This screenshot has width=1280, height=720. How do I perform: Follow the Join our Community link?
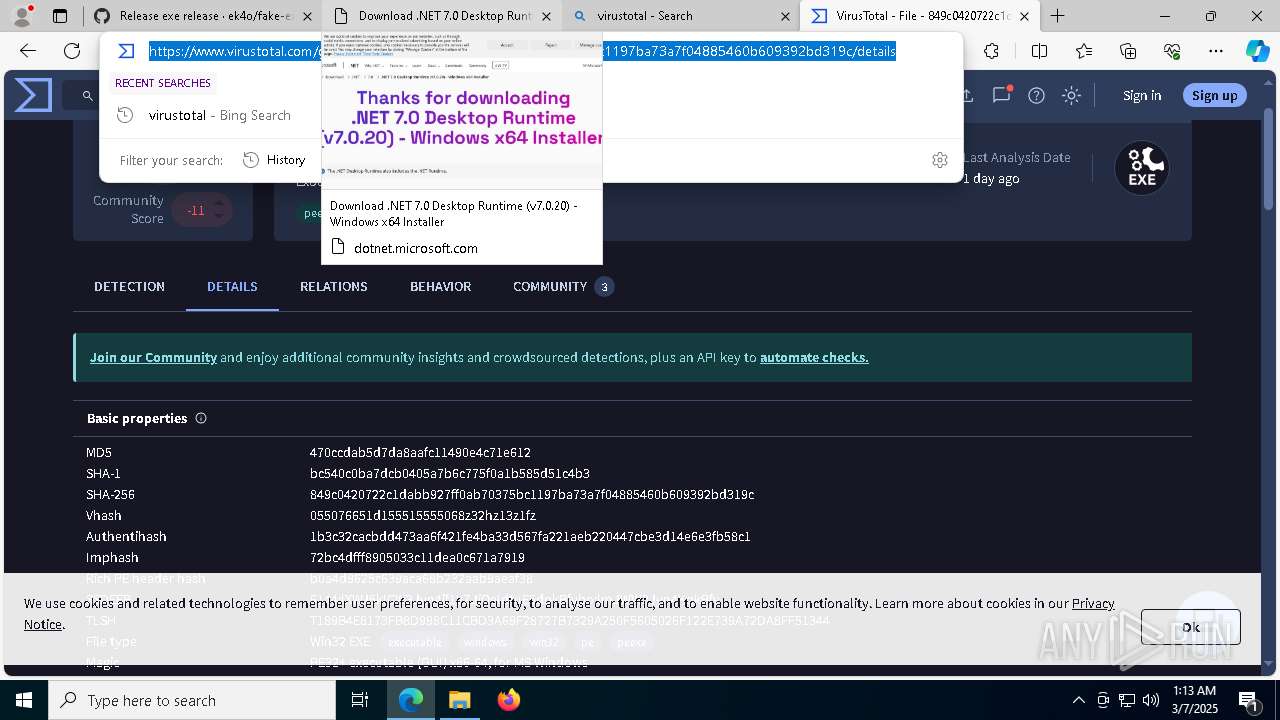[153, 357]
